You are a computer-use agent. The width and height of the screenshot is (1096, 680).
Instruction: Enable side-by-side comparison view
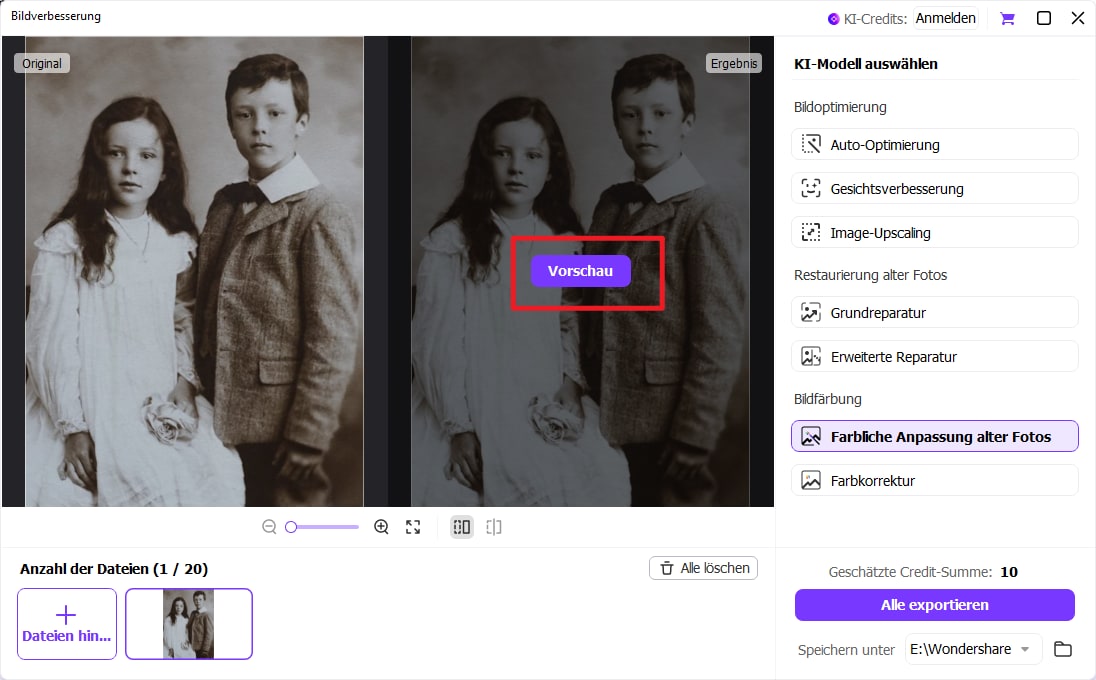pos(462,527)
